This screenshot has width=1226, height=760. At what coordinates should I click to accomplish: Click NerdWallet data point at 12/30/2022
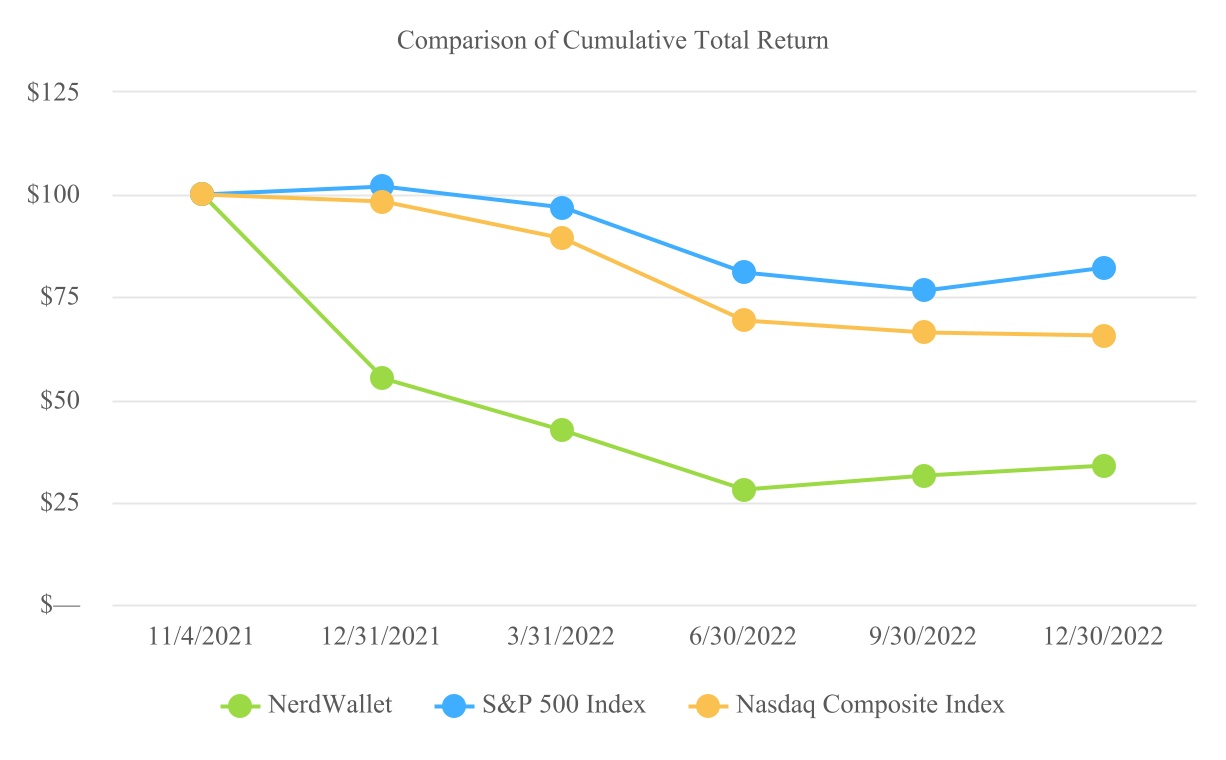point(1104,466)
